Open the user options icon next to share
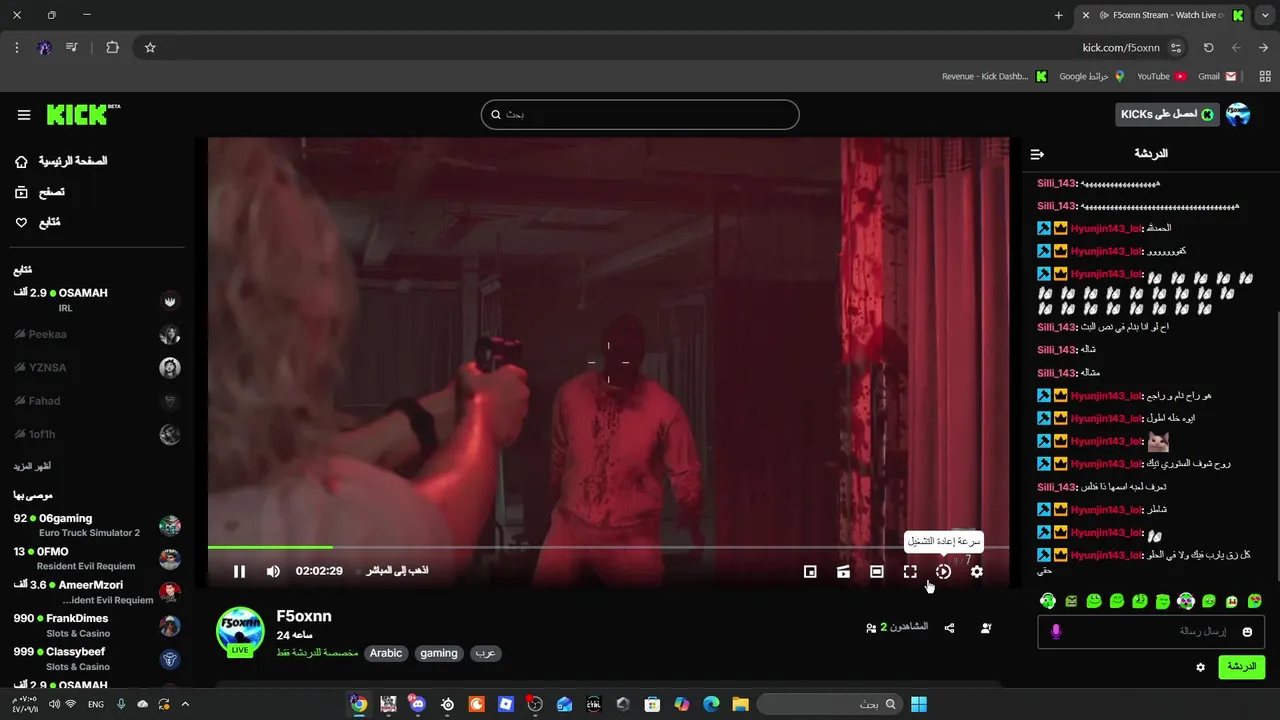 click(x=986, y=628)
